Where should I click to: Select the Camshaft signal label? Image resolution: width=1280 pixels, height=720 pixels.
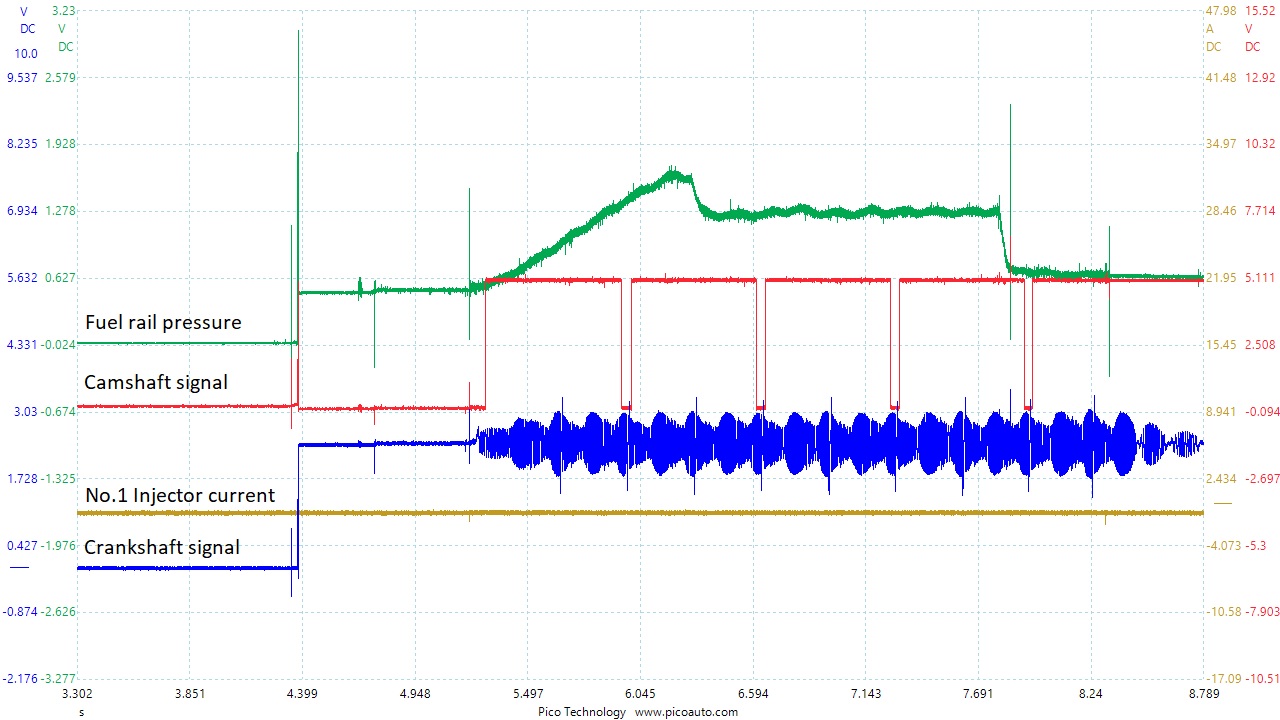click(157, 382)
